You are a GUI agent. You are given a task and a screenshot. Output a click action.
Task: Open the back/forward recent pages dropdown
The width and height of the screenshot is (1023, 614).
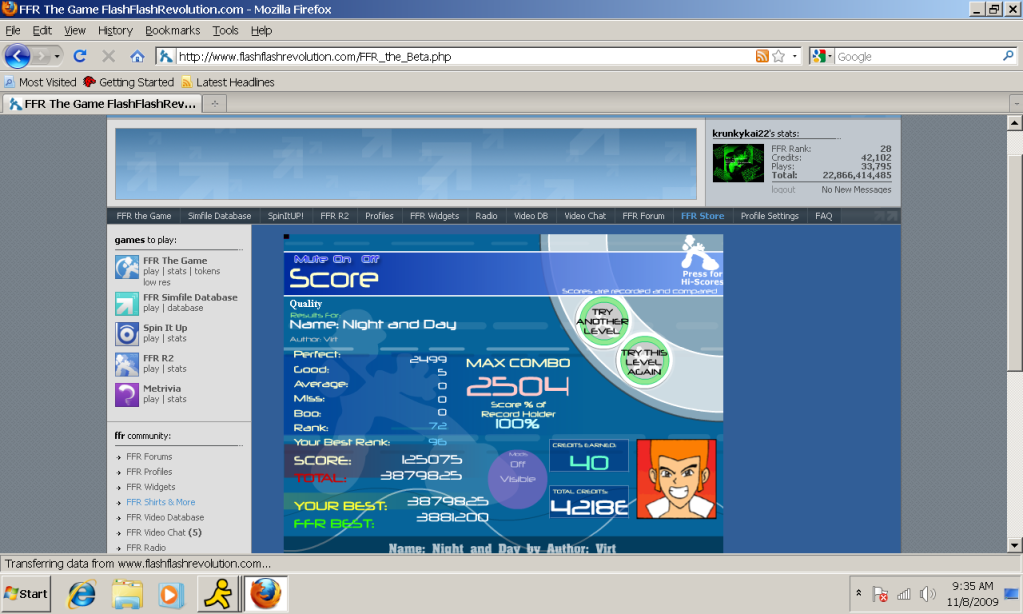[x=58, y=56]
